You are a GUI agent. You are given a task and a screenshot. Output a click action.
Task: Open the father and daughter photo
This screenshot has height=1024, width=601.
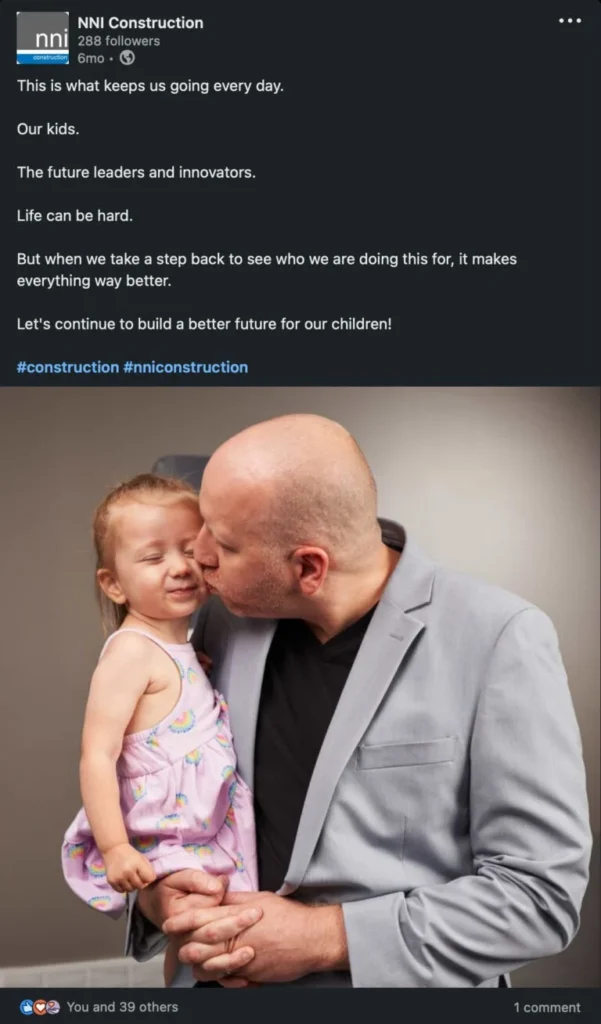point(300,687)
